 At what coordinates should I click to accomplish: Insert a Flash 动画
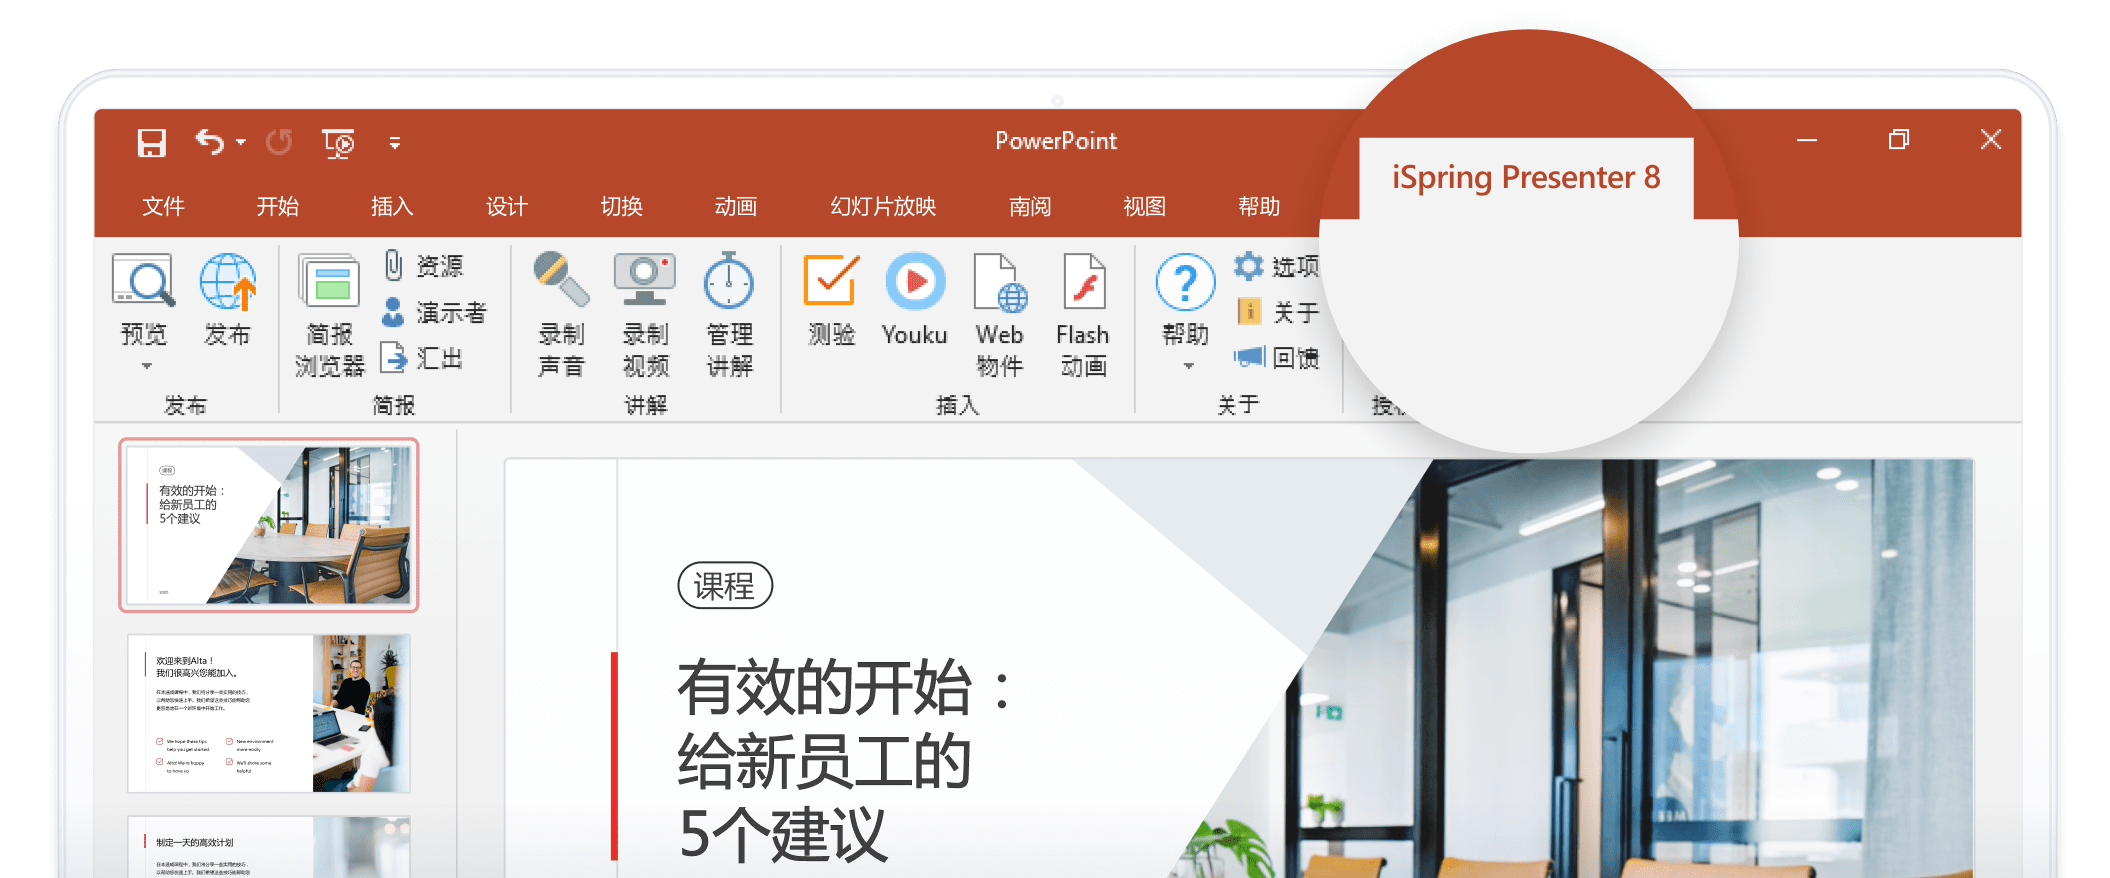pos(1083,315)
